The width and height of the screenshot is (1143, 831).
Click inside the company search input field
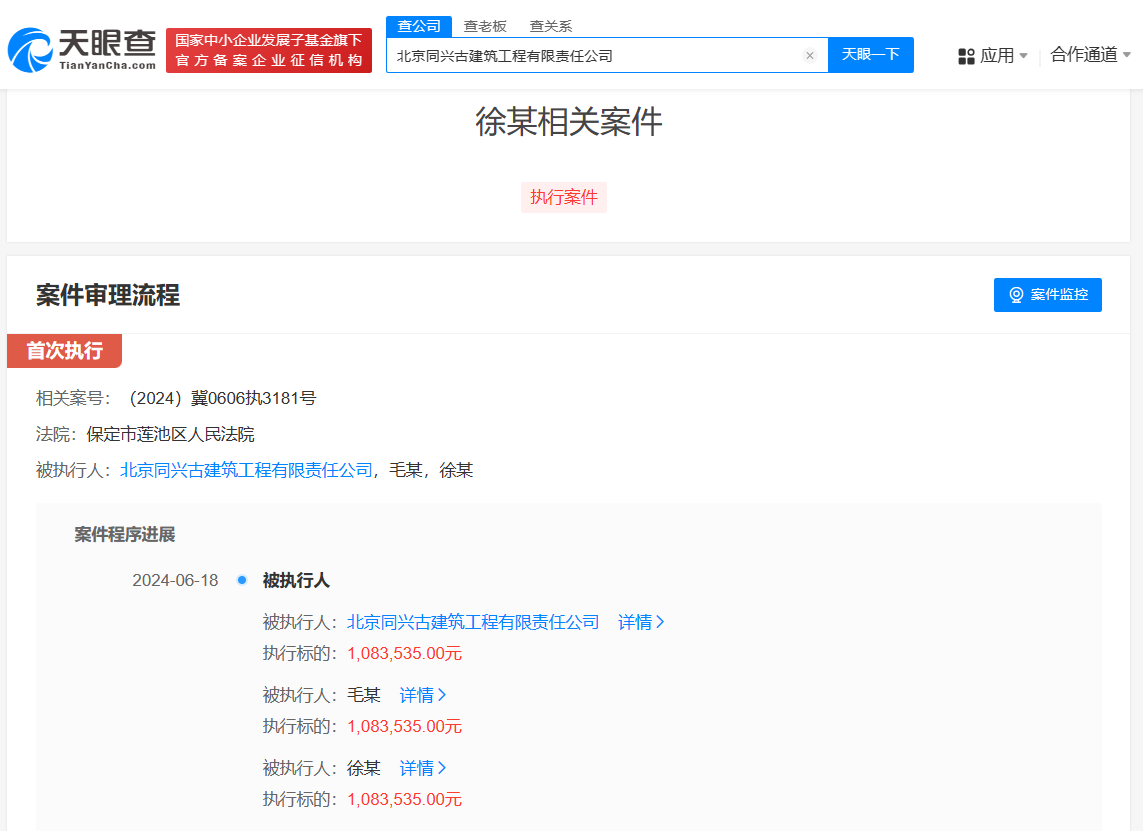click(600, 55)
